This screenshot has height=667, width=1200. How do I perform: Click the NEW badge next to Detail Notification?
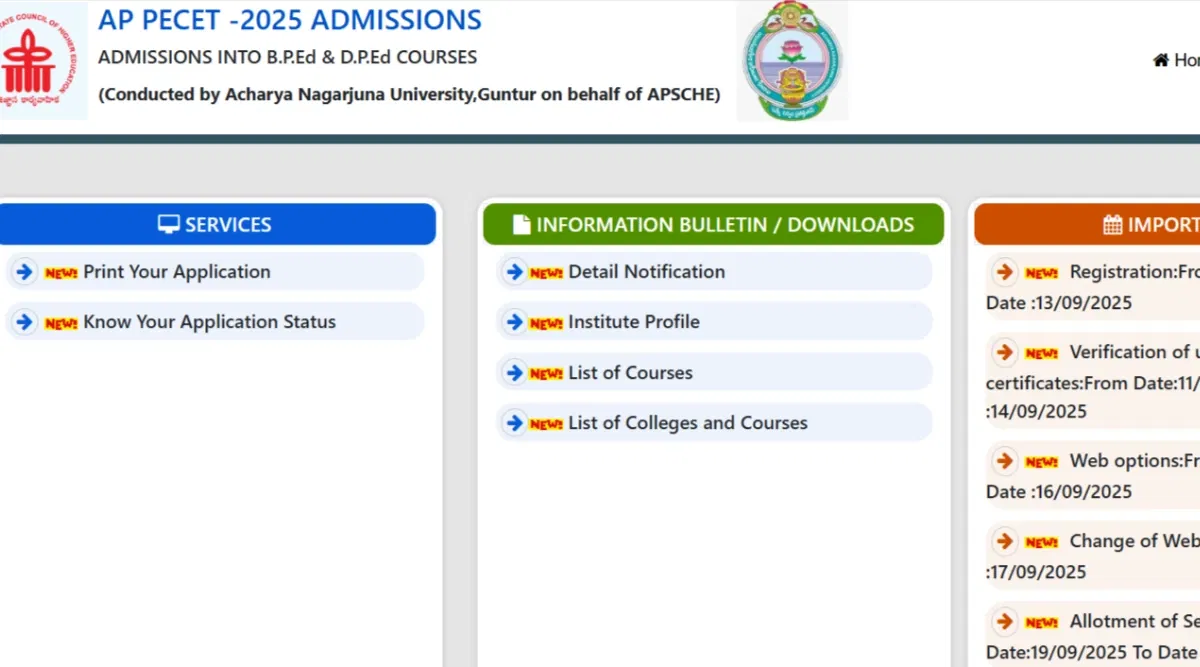coord(546,273)
